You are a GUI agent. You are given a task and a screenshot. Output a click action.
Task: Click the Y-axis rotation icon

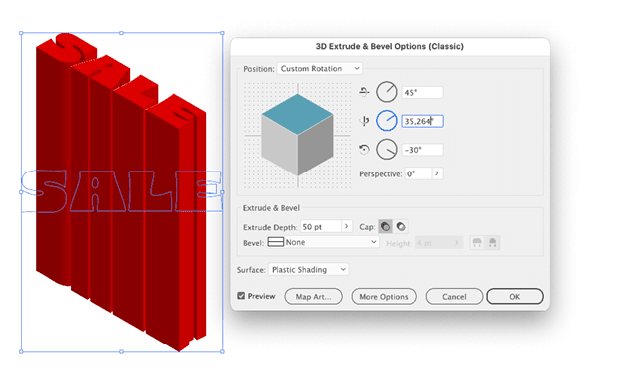click(x=364, y=121)
